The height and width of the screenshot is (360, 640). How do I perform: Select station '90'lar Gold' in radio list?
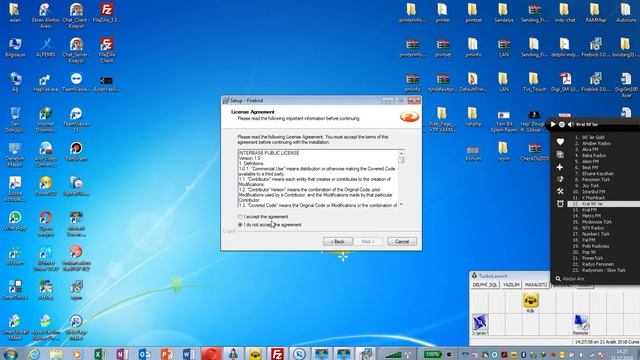point(593,138)
